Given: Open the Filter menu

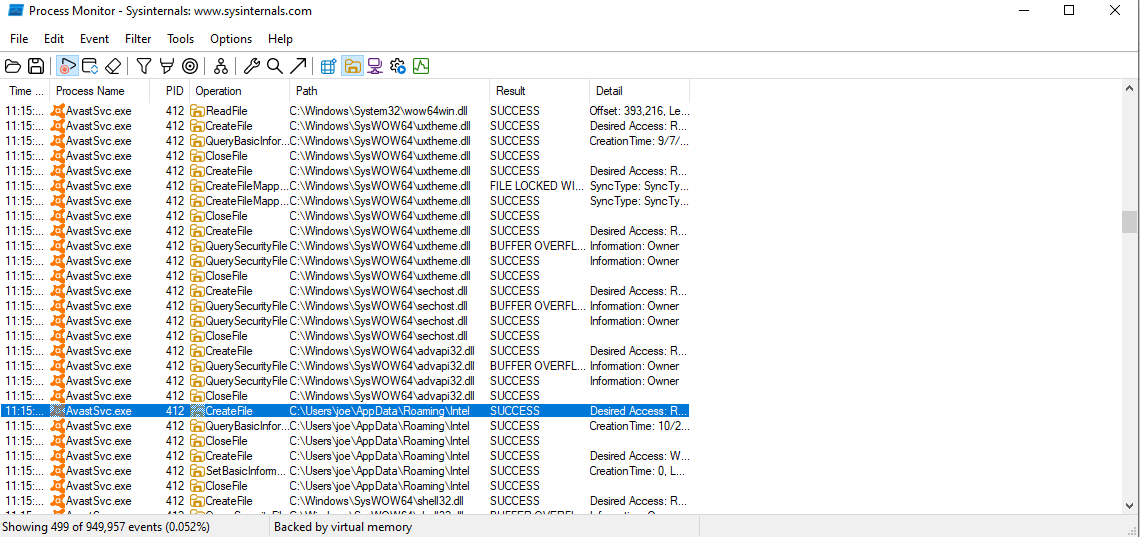Looking at the screenshot, I should pos(138,39).
